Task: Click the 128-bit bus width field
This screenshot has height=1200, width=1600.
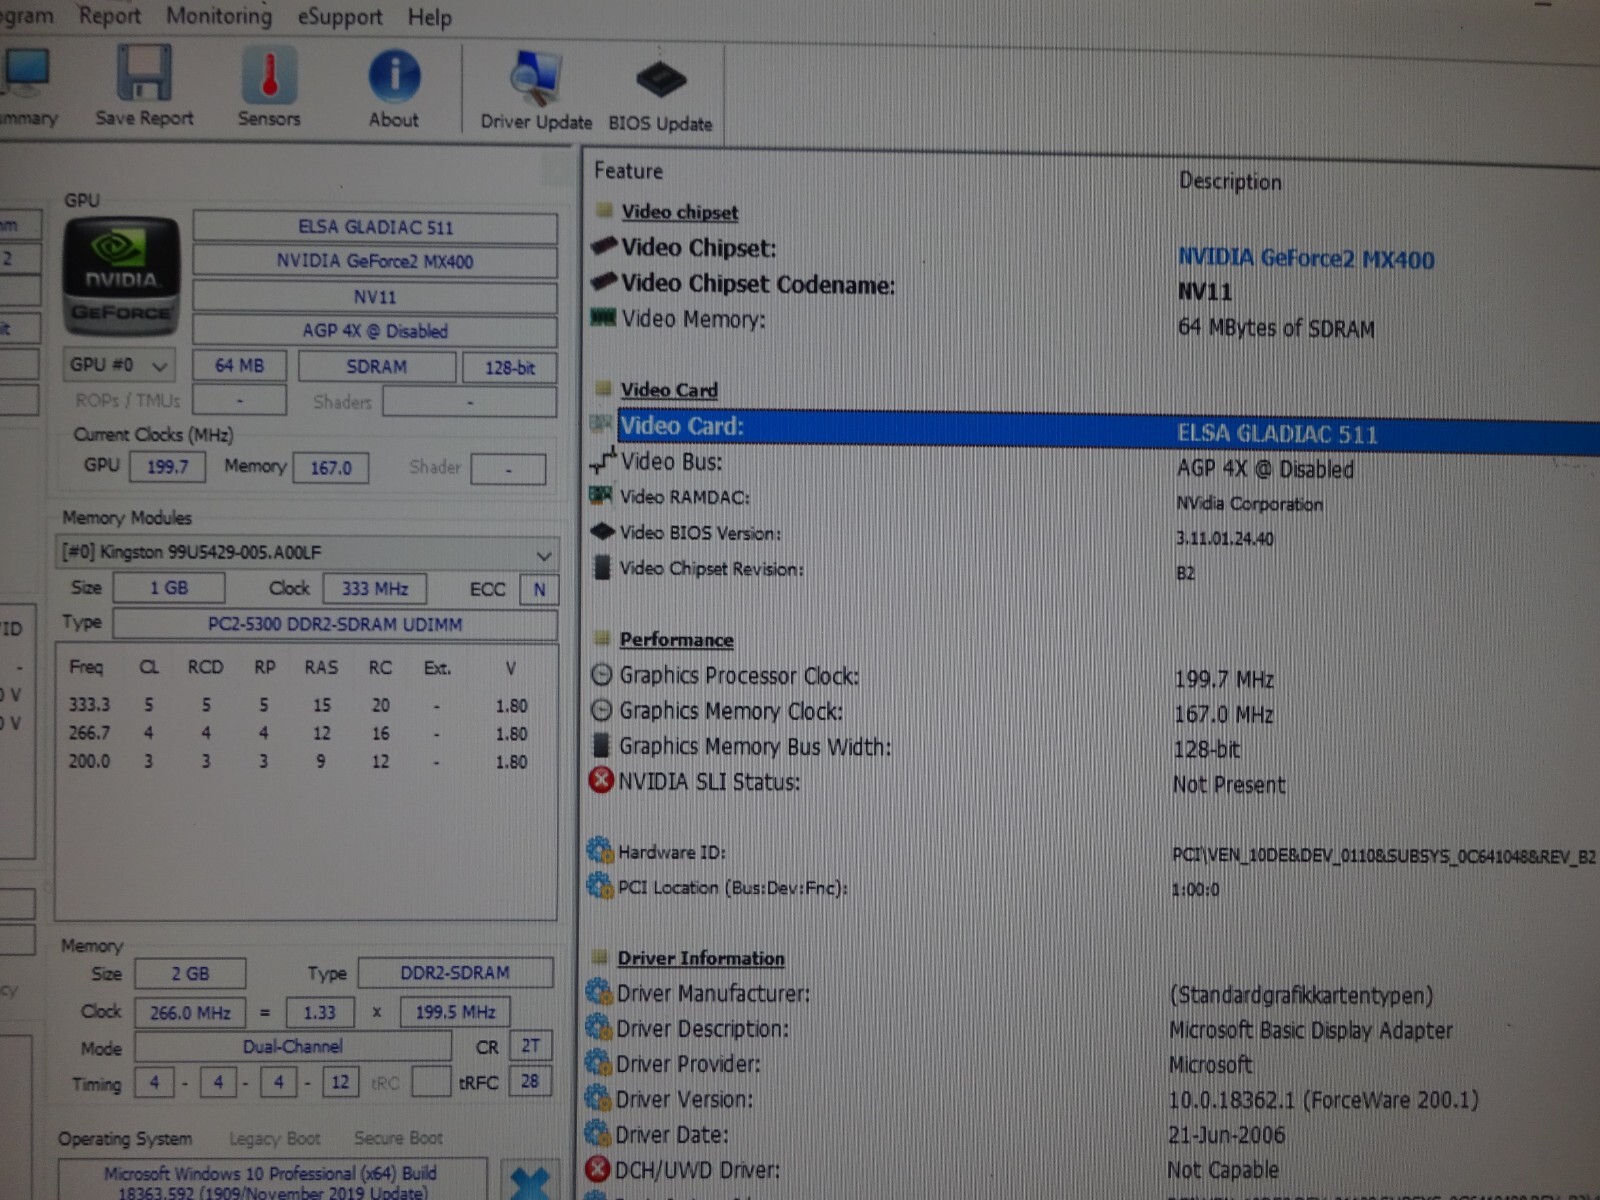Action: pos(509,368)
